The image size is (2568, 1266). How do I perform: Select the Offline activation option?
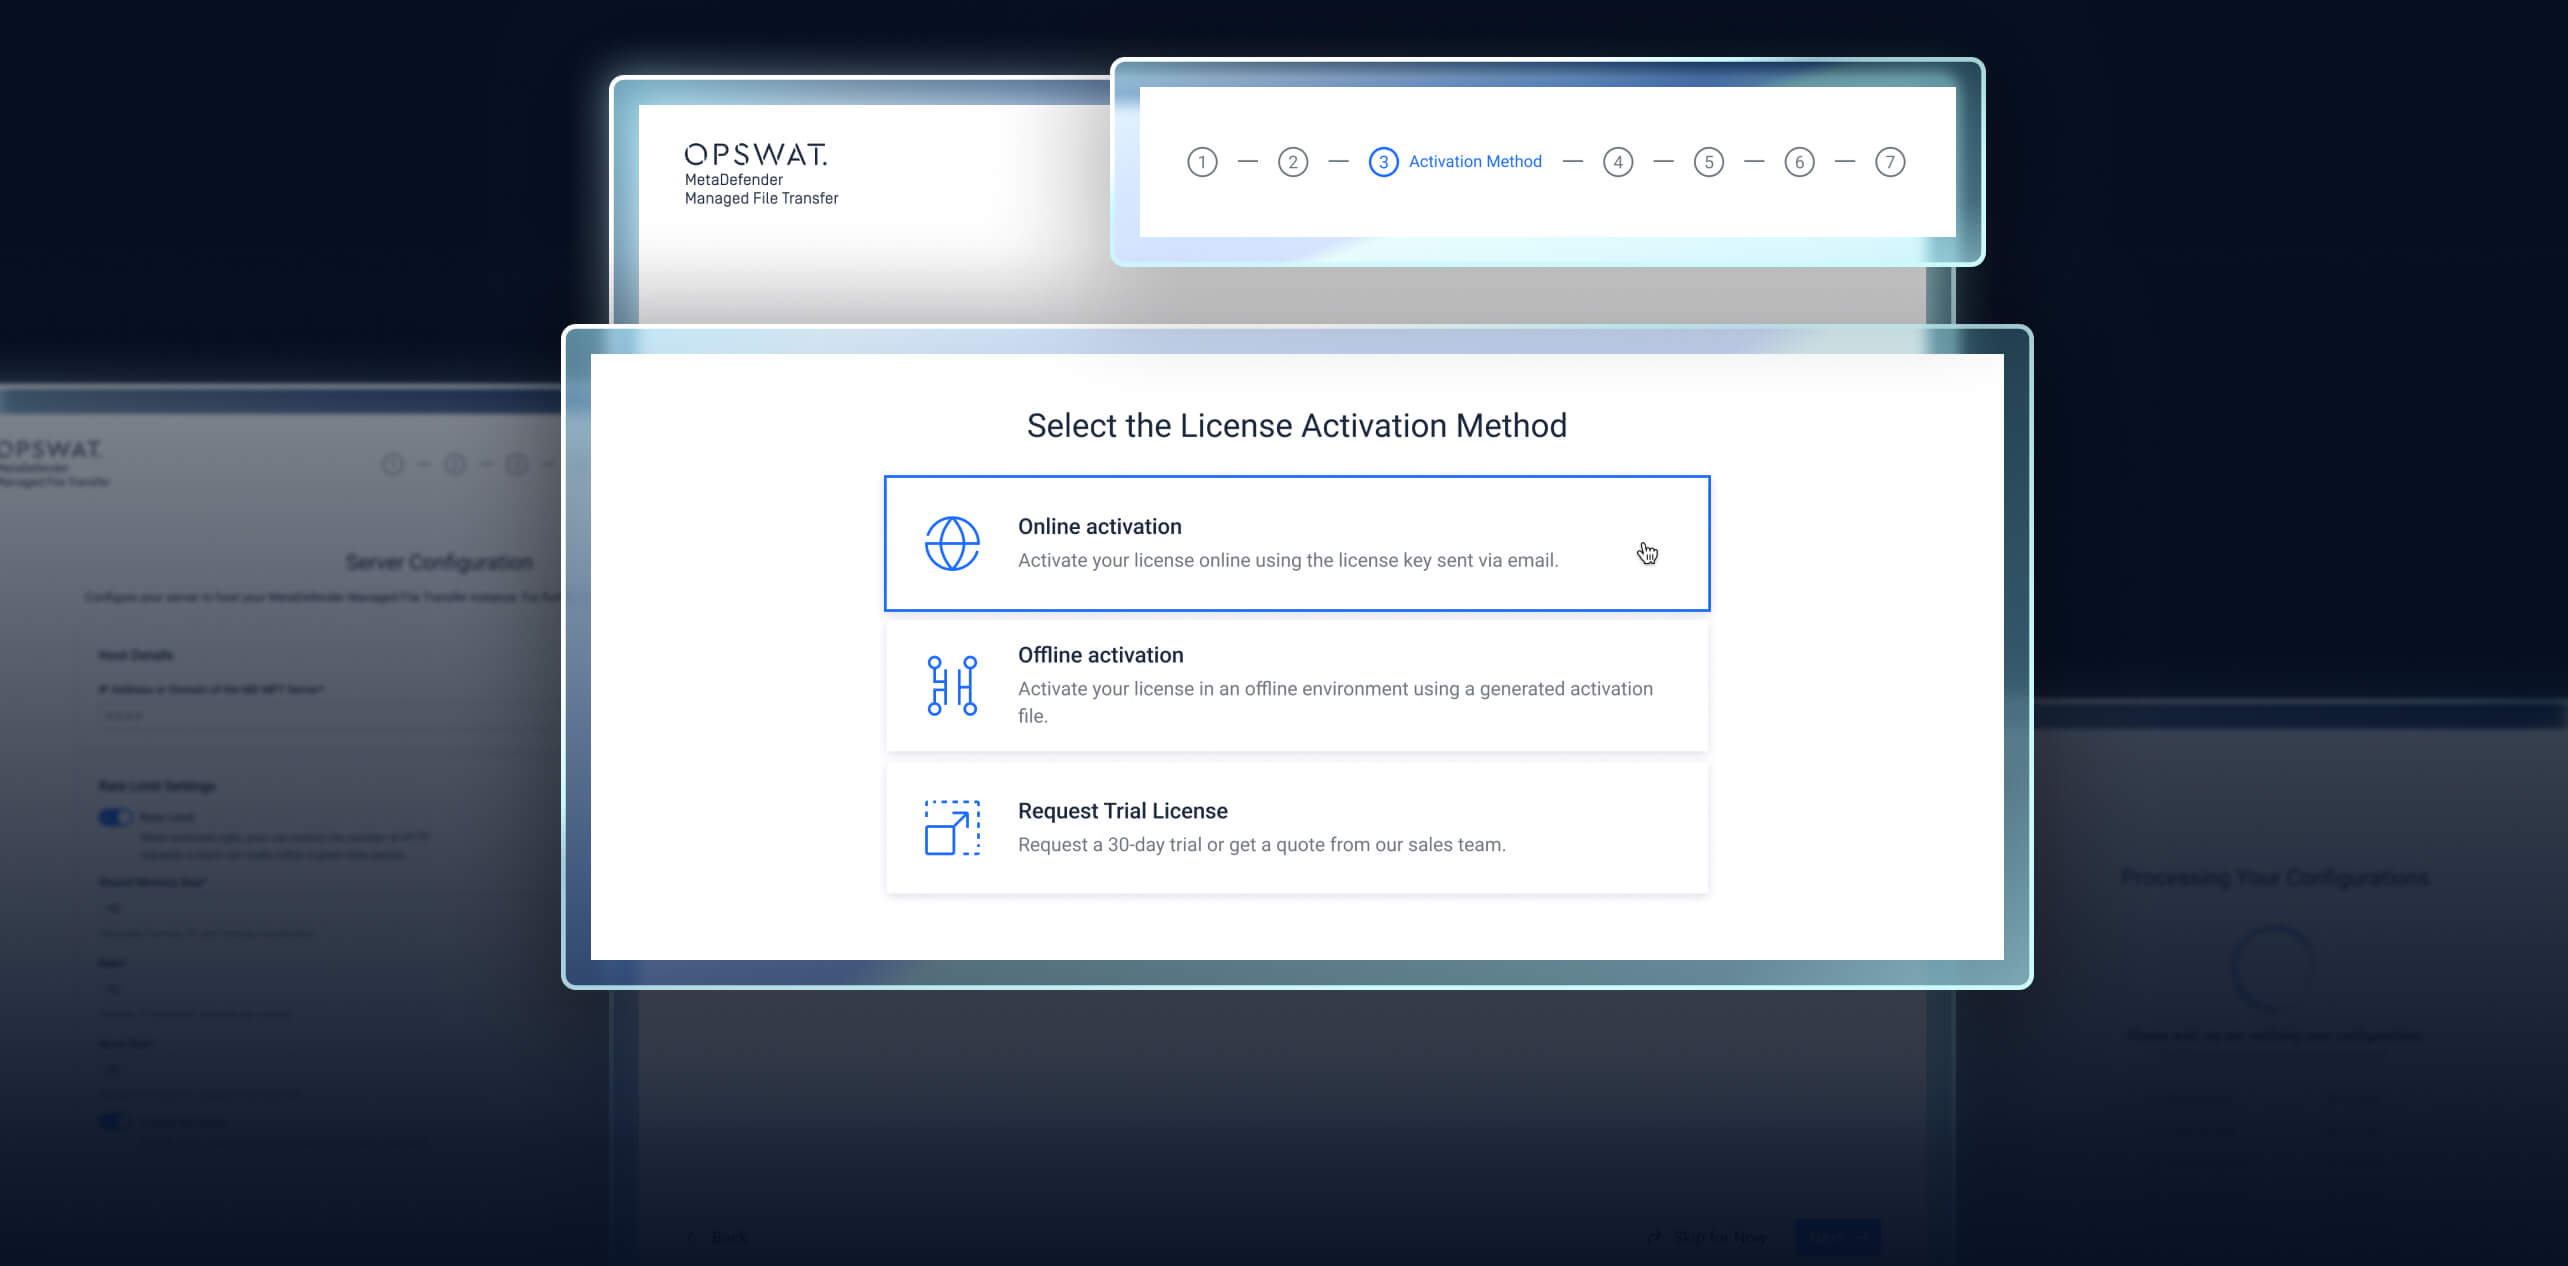[x=1297, y=685]
